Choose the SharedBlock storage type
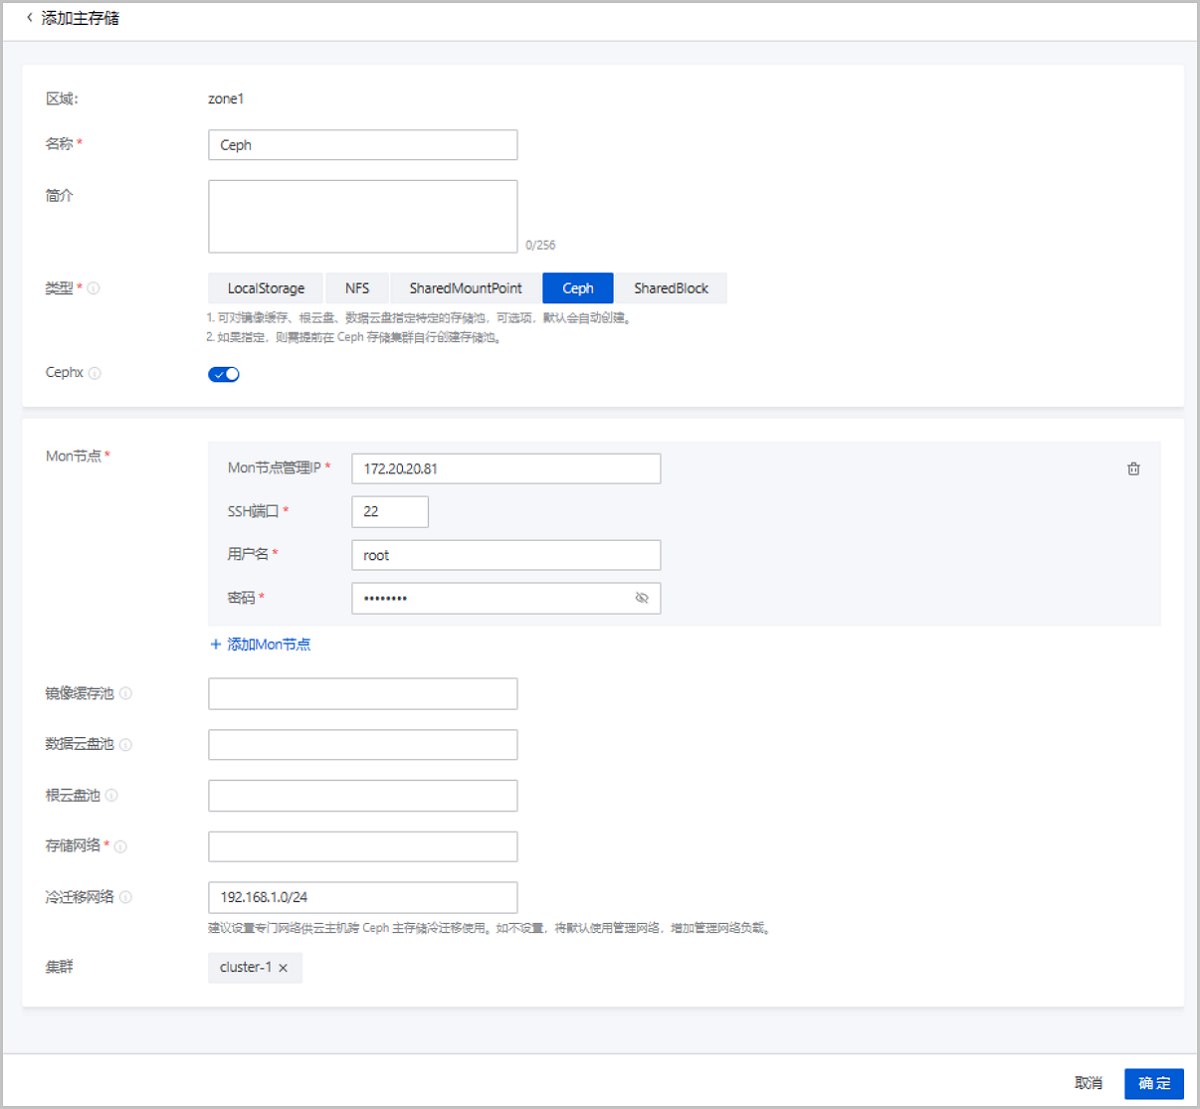The image size is (1200, 1109). 671,288
